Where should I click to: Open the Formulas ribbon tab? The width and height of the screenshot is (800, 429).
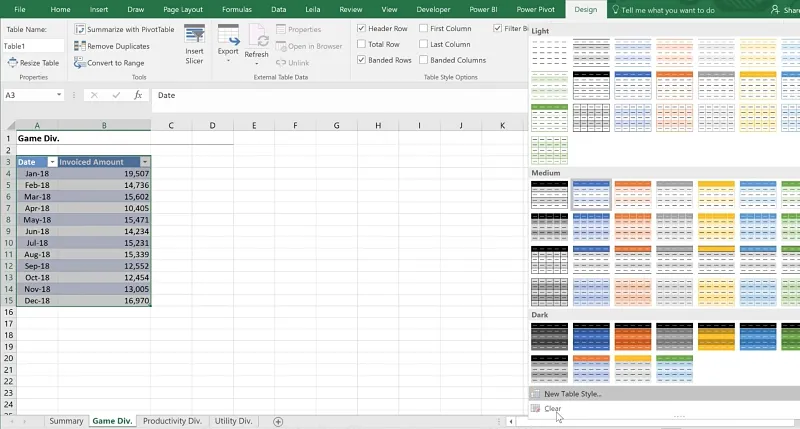tap(236, 9)
